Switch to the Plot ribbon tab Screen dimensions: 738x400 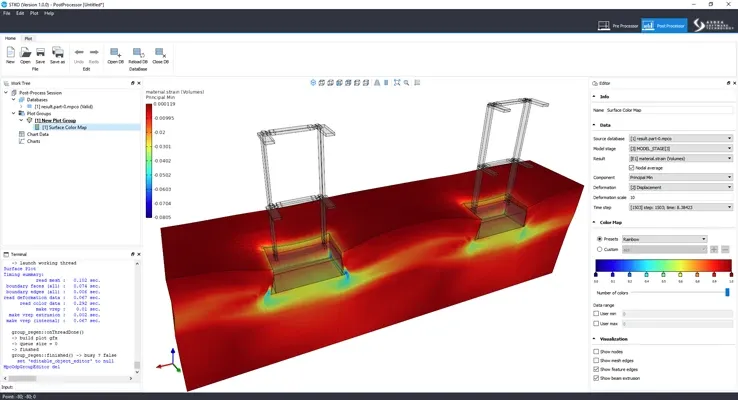click(28, 39)
